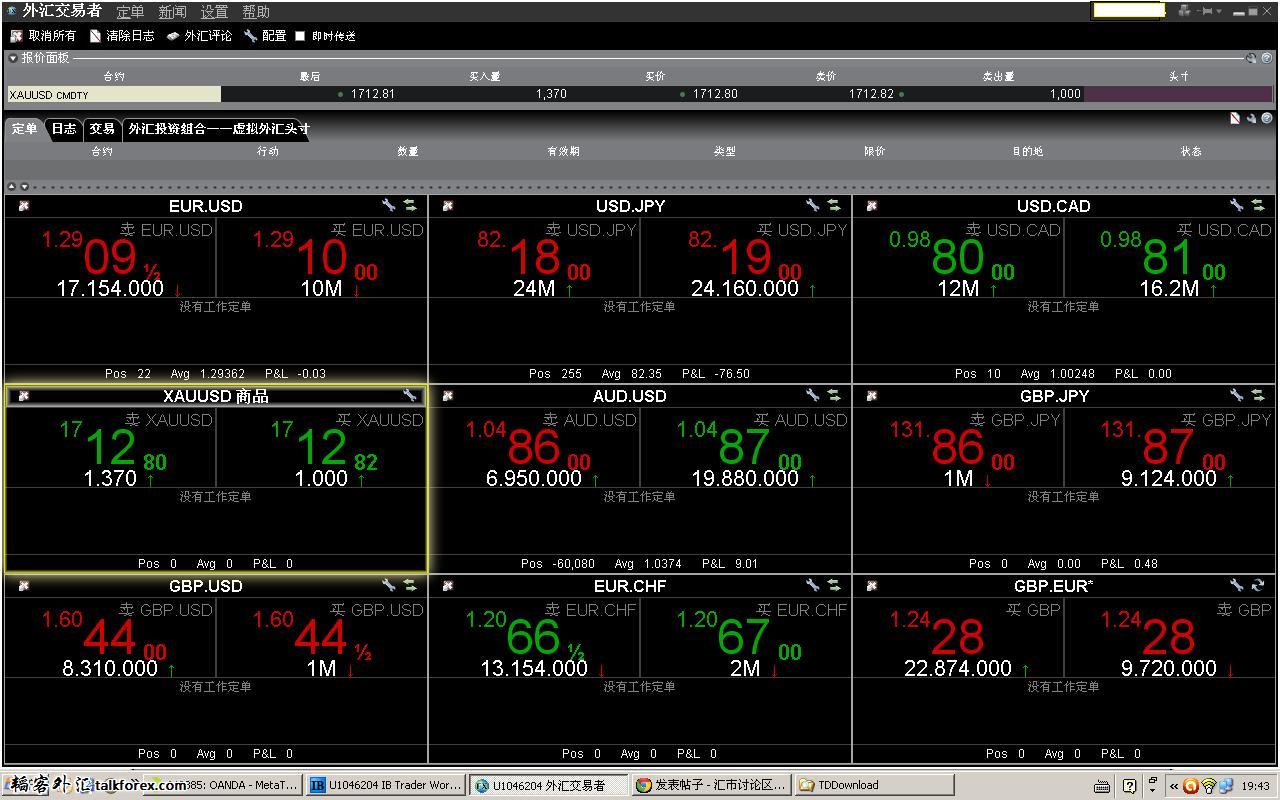Click 清除日志 clear log button
This screenshot has width=1280, height=800.
pos(122,36)
